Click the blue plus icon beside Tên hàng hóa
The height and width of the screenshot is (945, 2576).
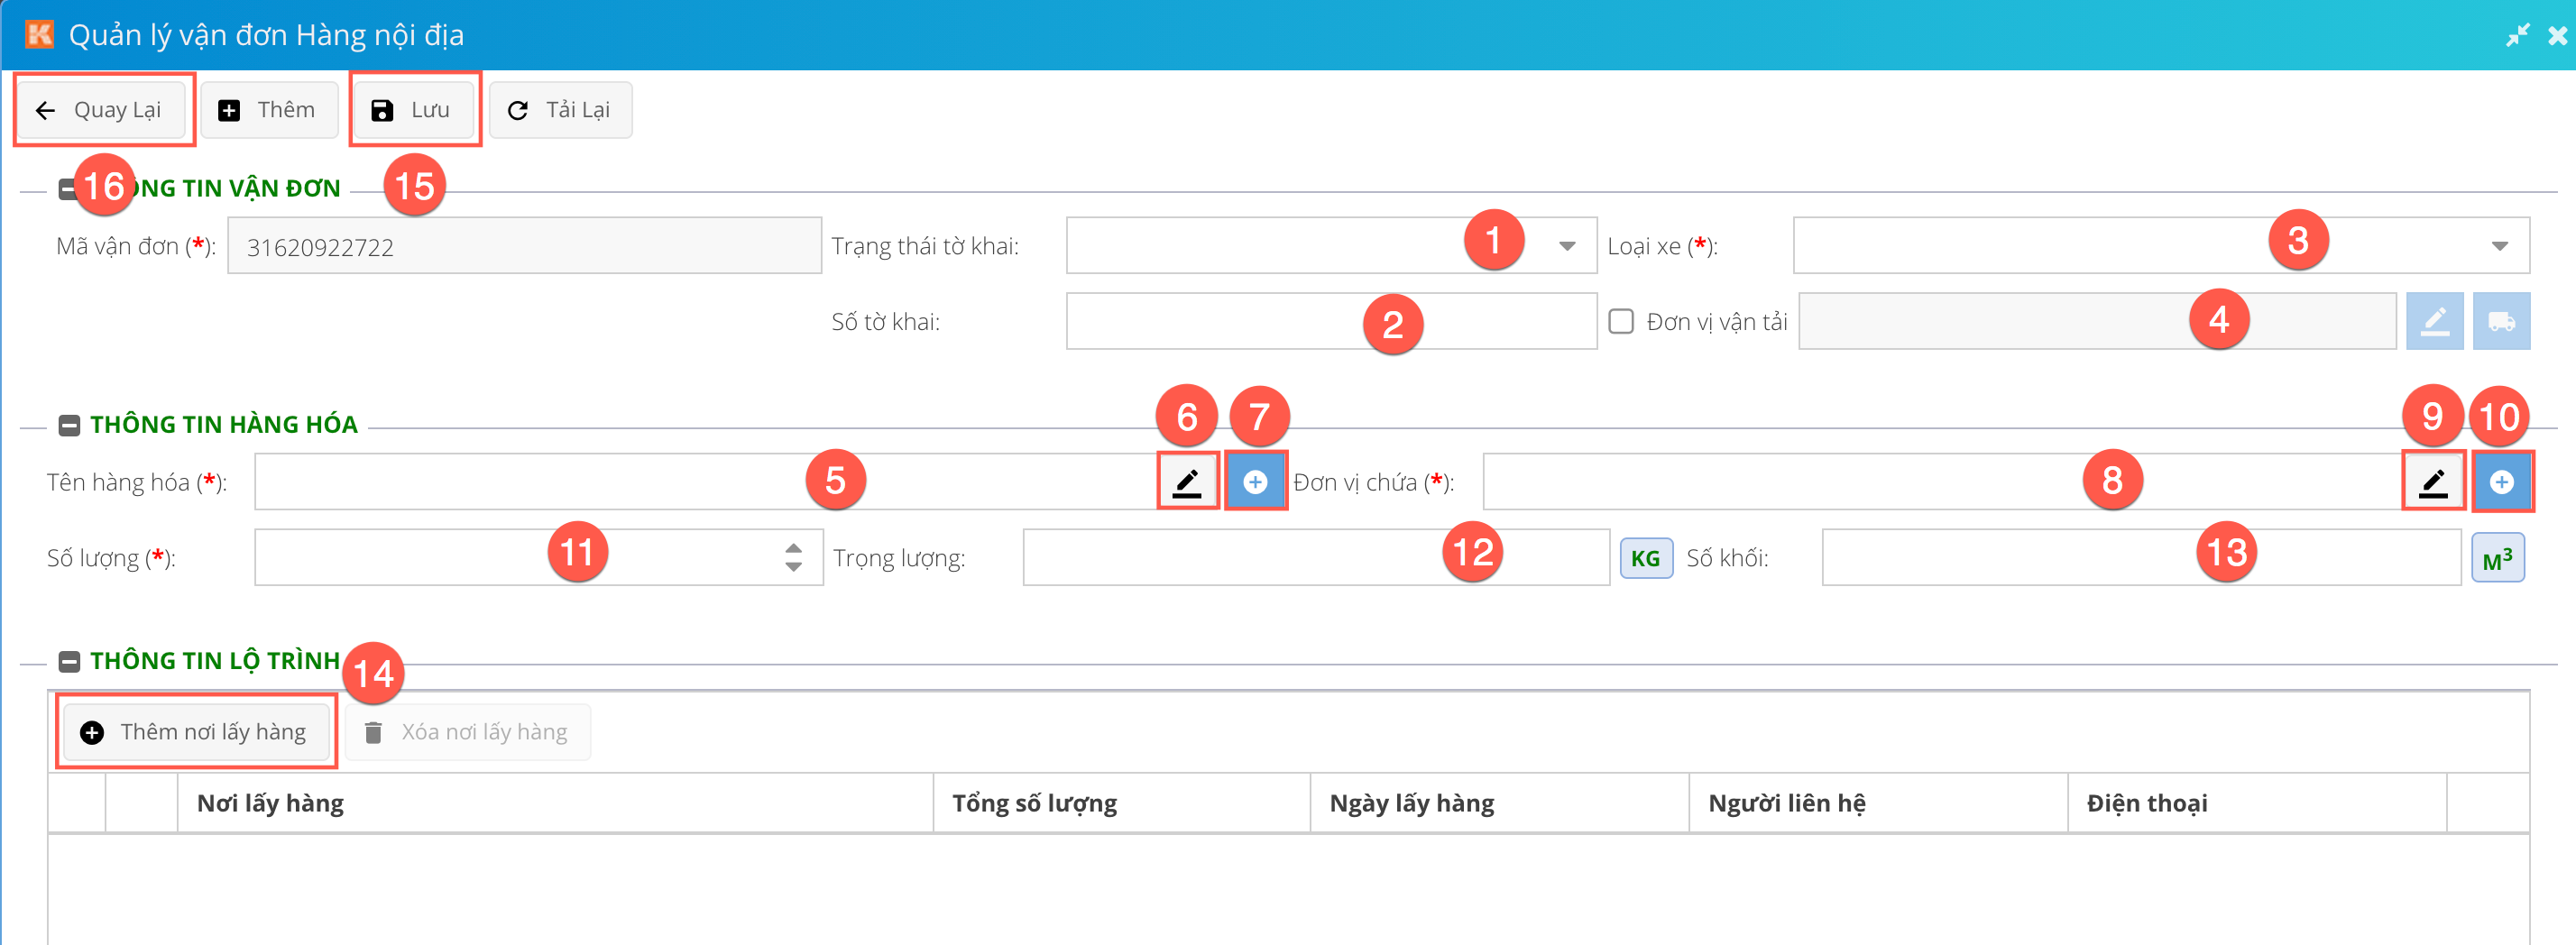click(1255, 483)
